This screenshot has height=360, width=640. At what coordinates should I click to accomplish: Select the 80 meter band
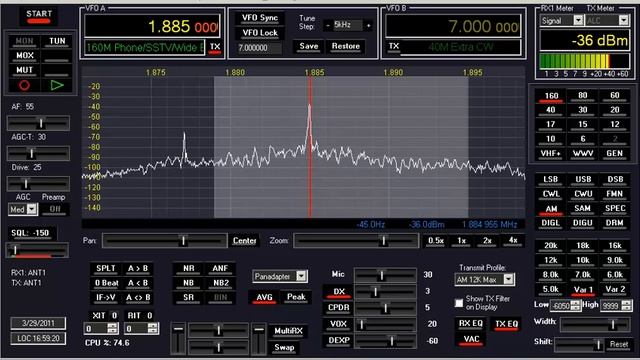click(x=583, y=96)
